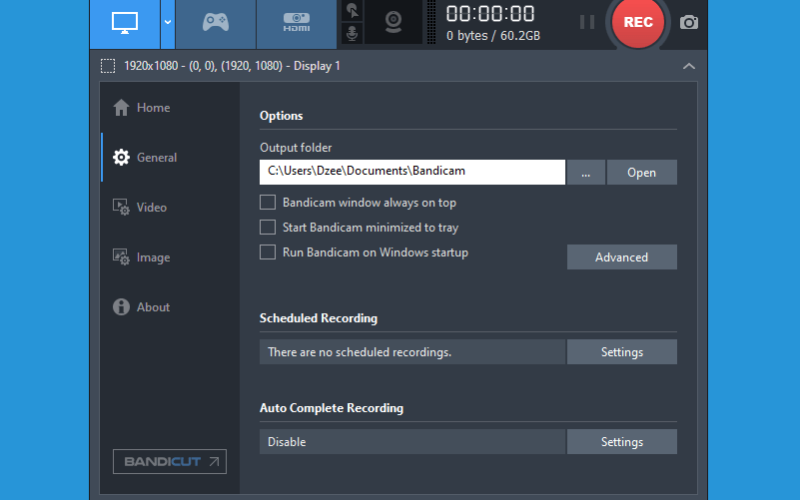Enable Run Bandicam on Windows startup

(x=268, y=252)
